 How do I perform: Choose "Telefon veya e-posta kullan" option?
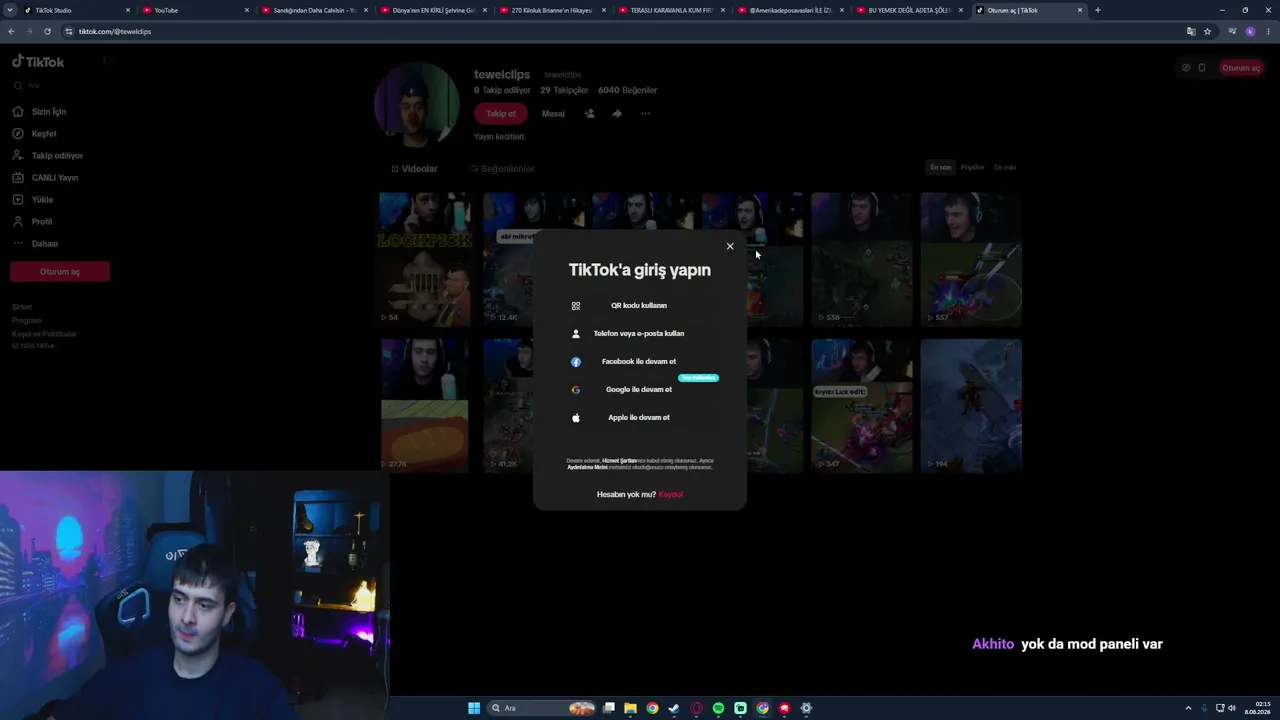point(639,334)
